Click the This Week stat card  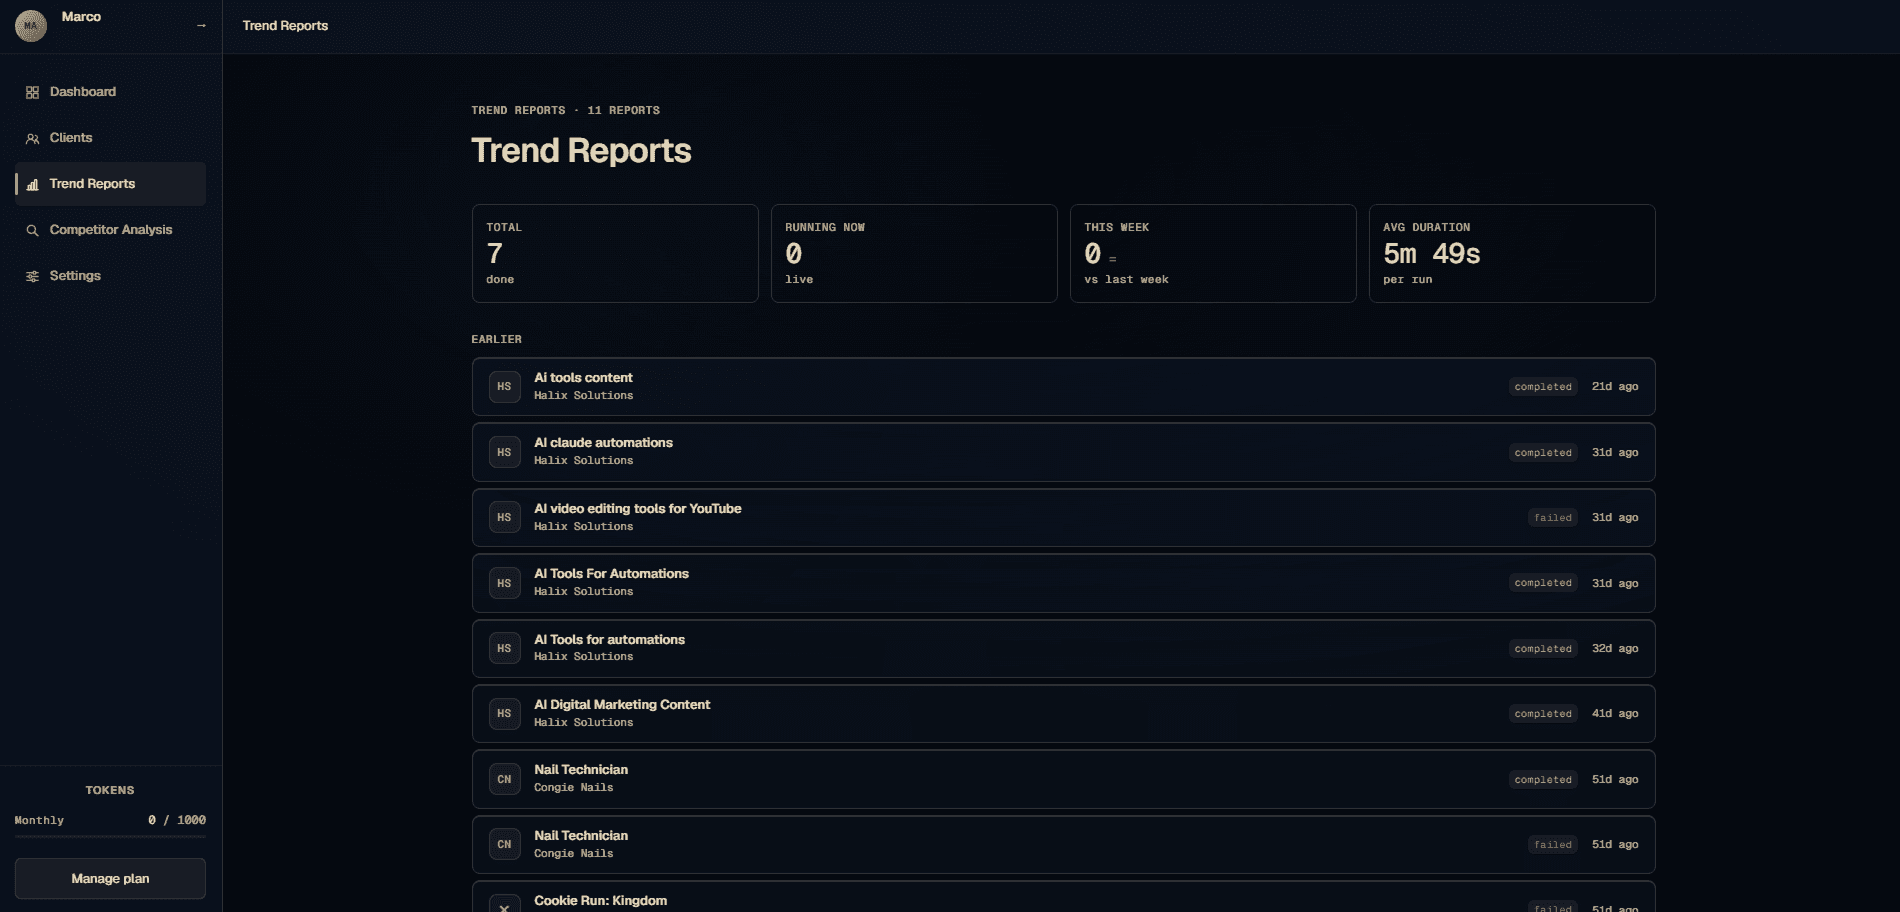coord(1213,254)
